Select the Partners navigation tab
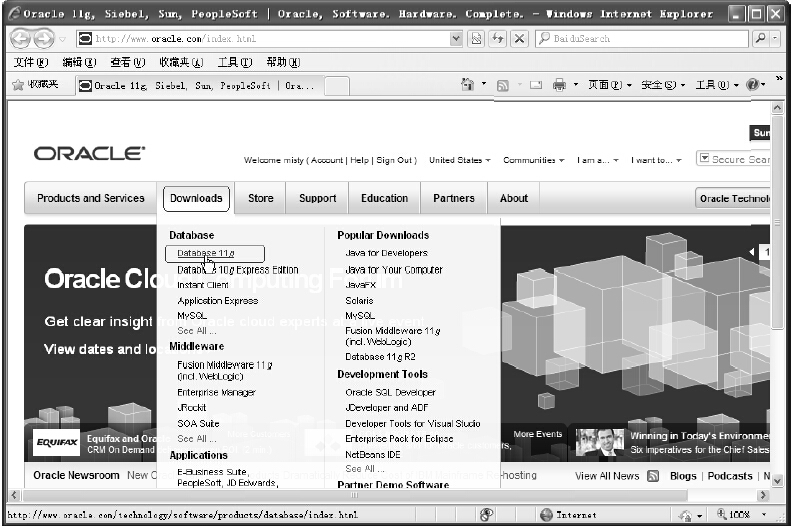 454,198
